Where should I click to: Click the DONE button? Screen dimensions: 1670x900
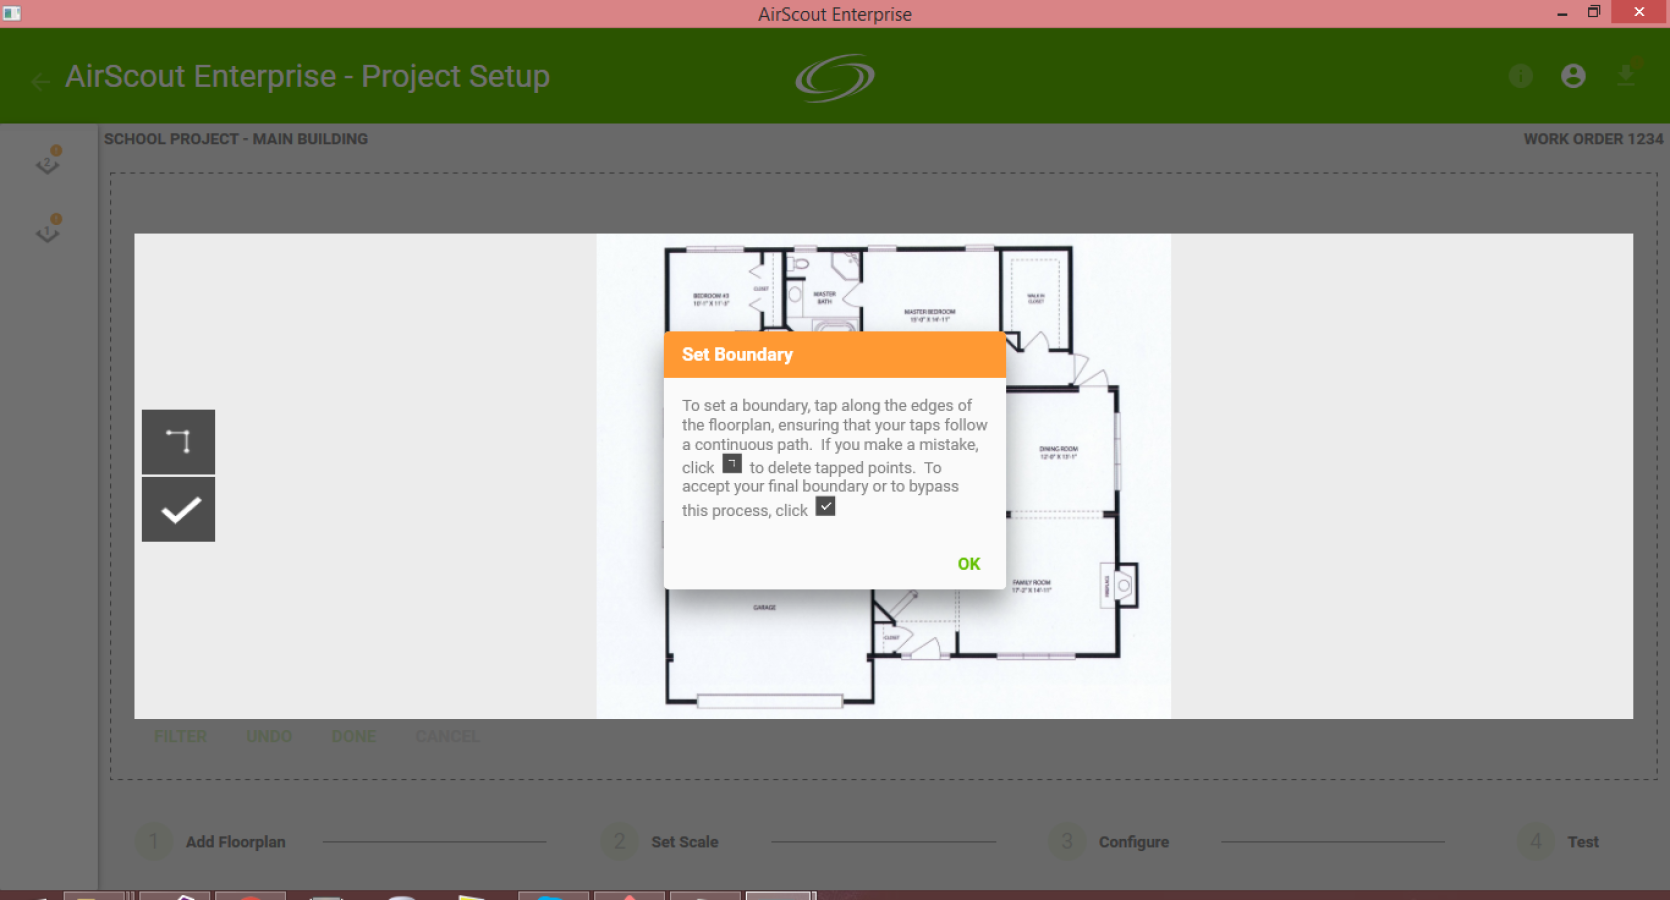353,736
